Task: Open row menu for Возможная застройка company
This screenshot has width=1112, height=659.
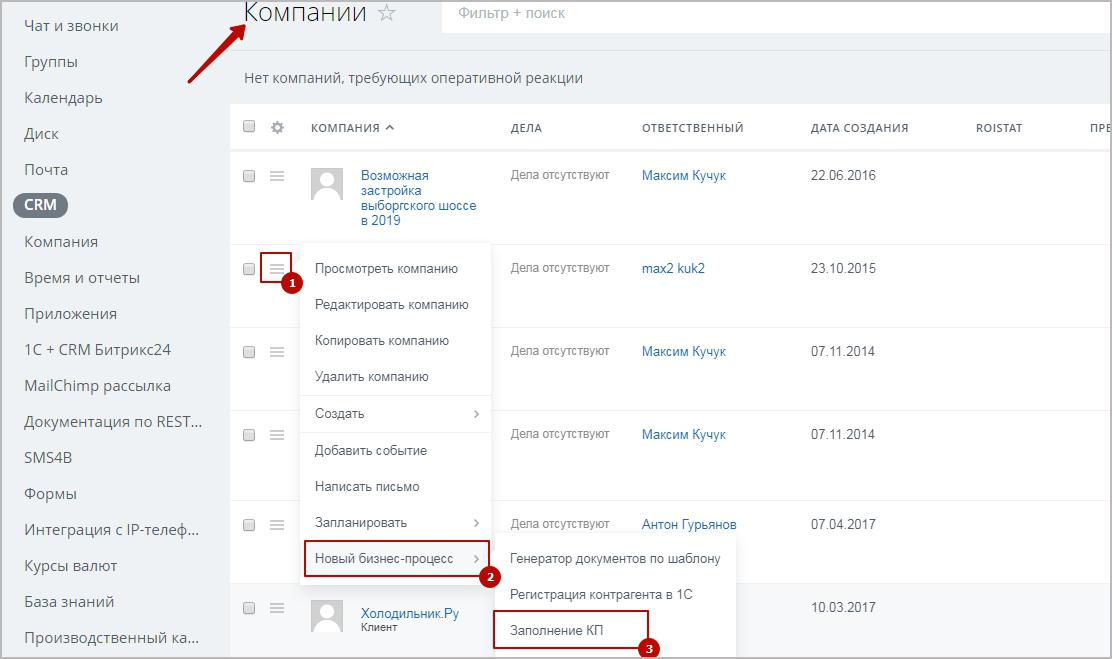Action: point(277,176)
